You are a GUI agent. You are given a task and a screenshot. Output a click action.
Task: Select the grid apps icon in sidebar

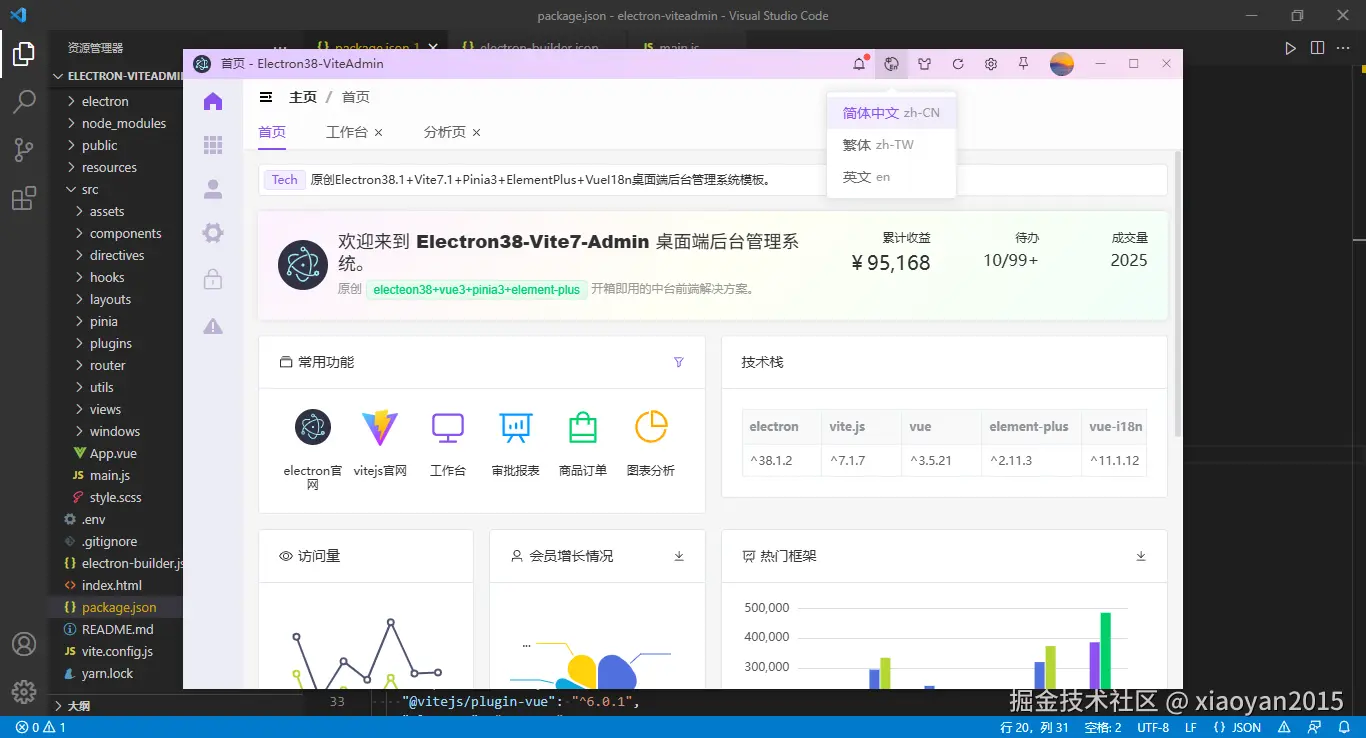click(x=213, y=145)
